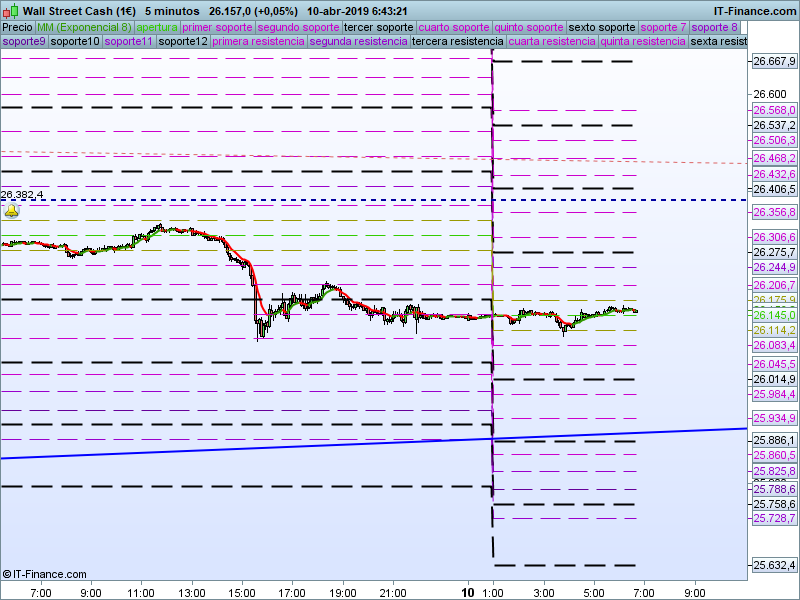Click the 26.306,6 price axis label
Screen dimensions: 800x600
pos(774,237)
